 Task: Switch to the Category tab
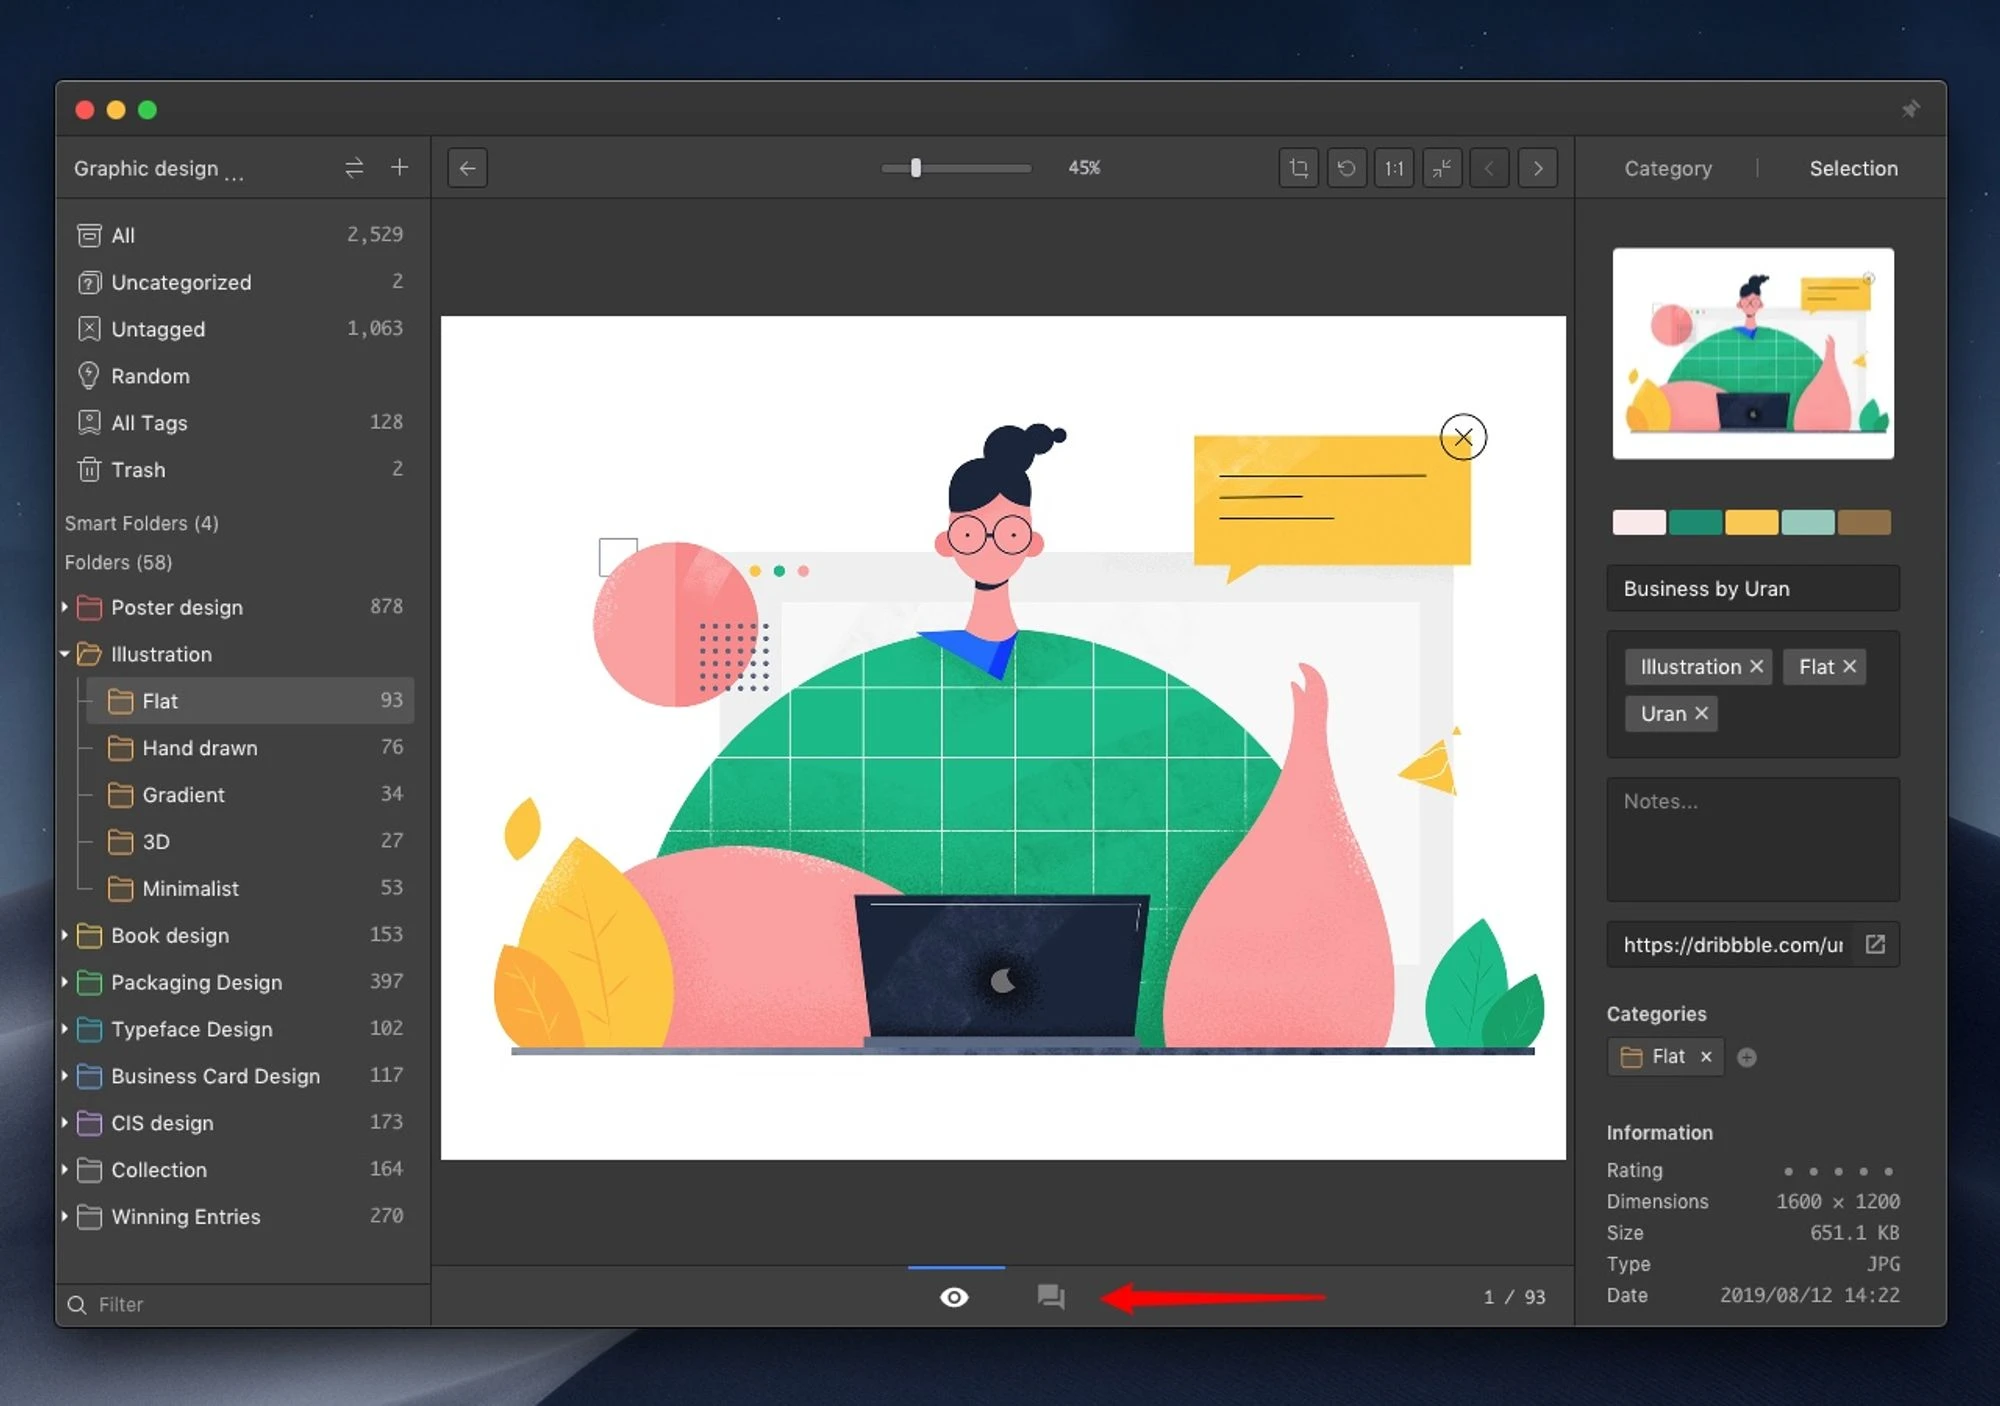click(x=1667, y=168)
